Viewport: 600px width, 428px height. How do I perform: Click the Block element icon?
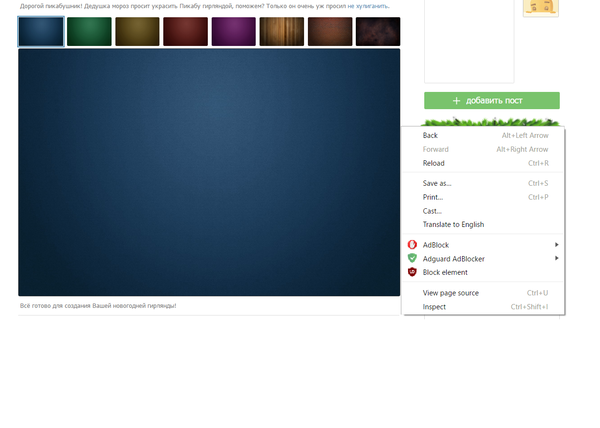pyautogui.click(x=412, y=272)
